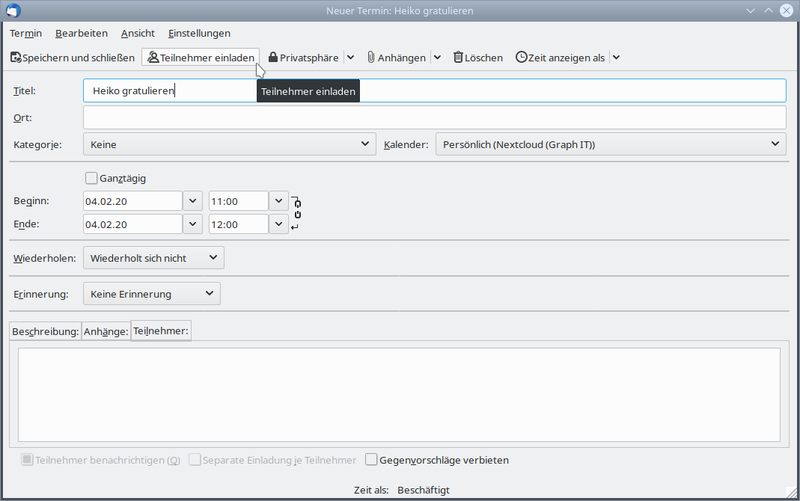This screenshot has height=501, width=800.
Task: Open the Ende time 12:00 dropdown arrow
Action: (x=279, y=225)
